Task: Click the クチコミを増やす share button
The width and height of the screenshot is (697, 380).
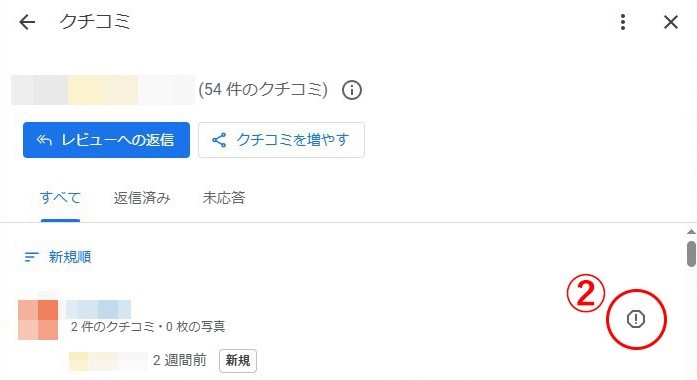Action: pos(281,140)
